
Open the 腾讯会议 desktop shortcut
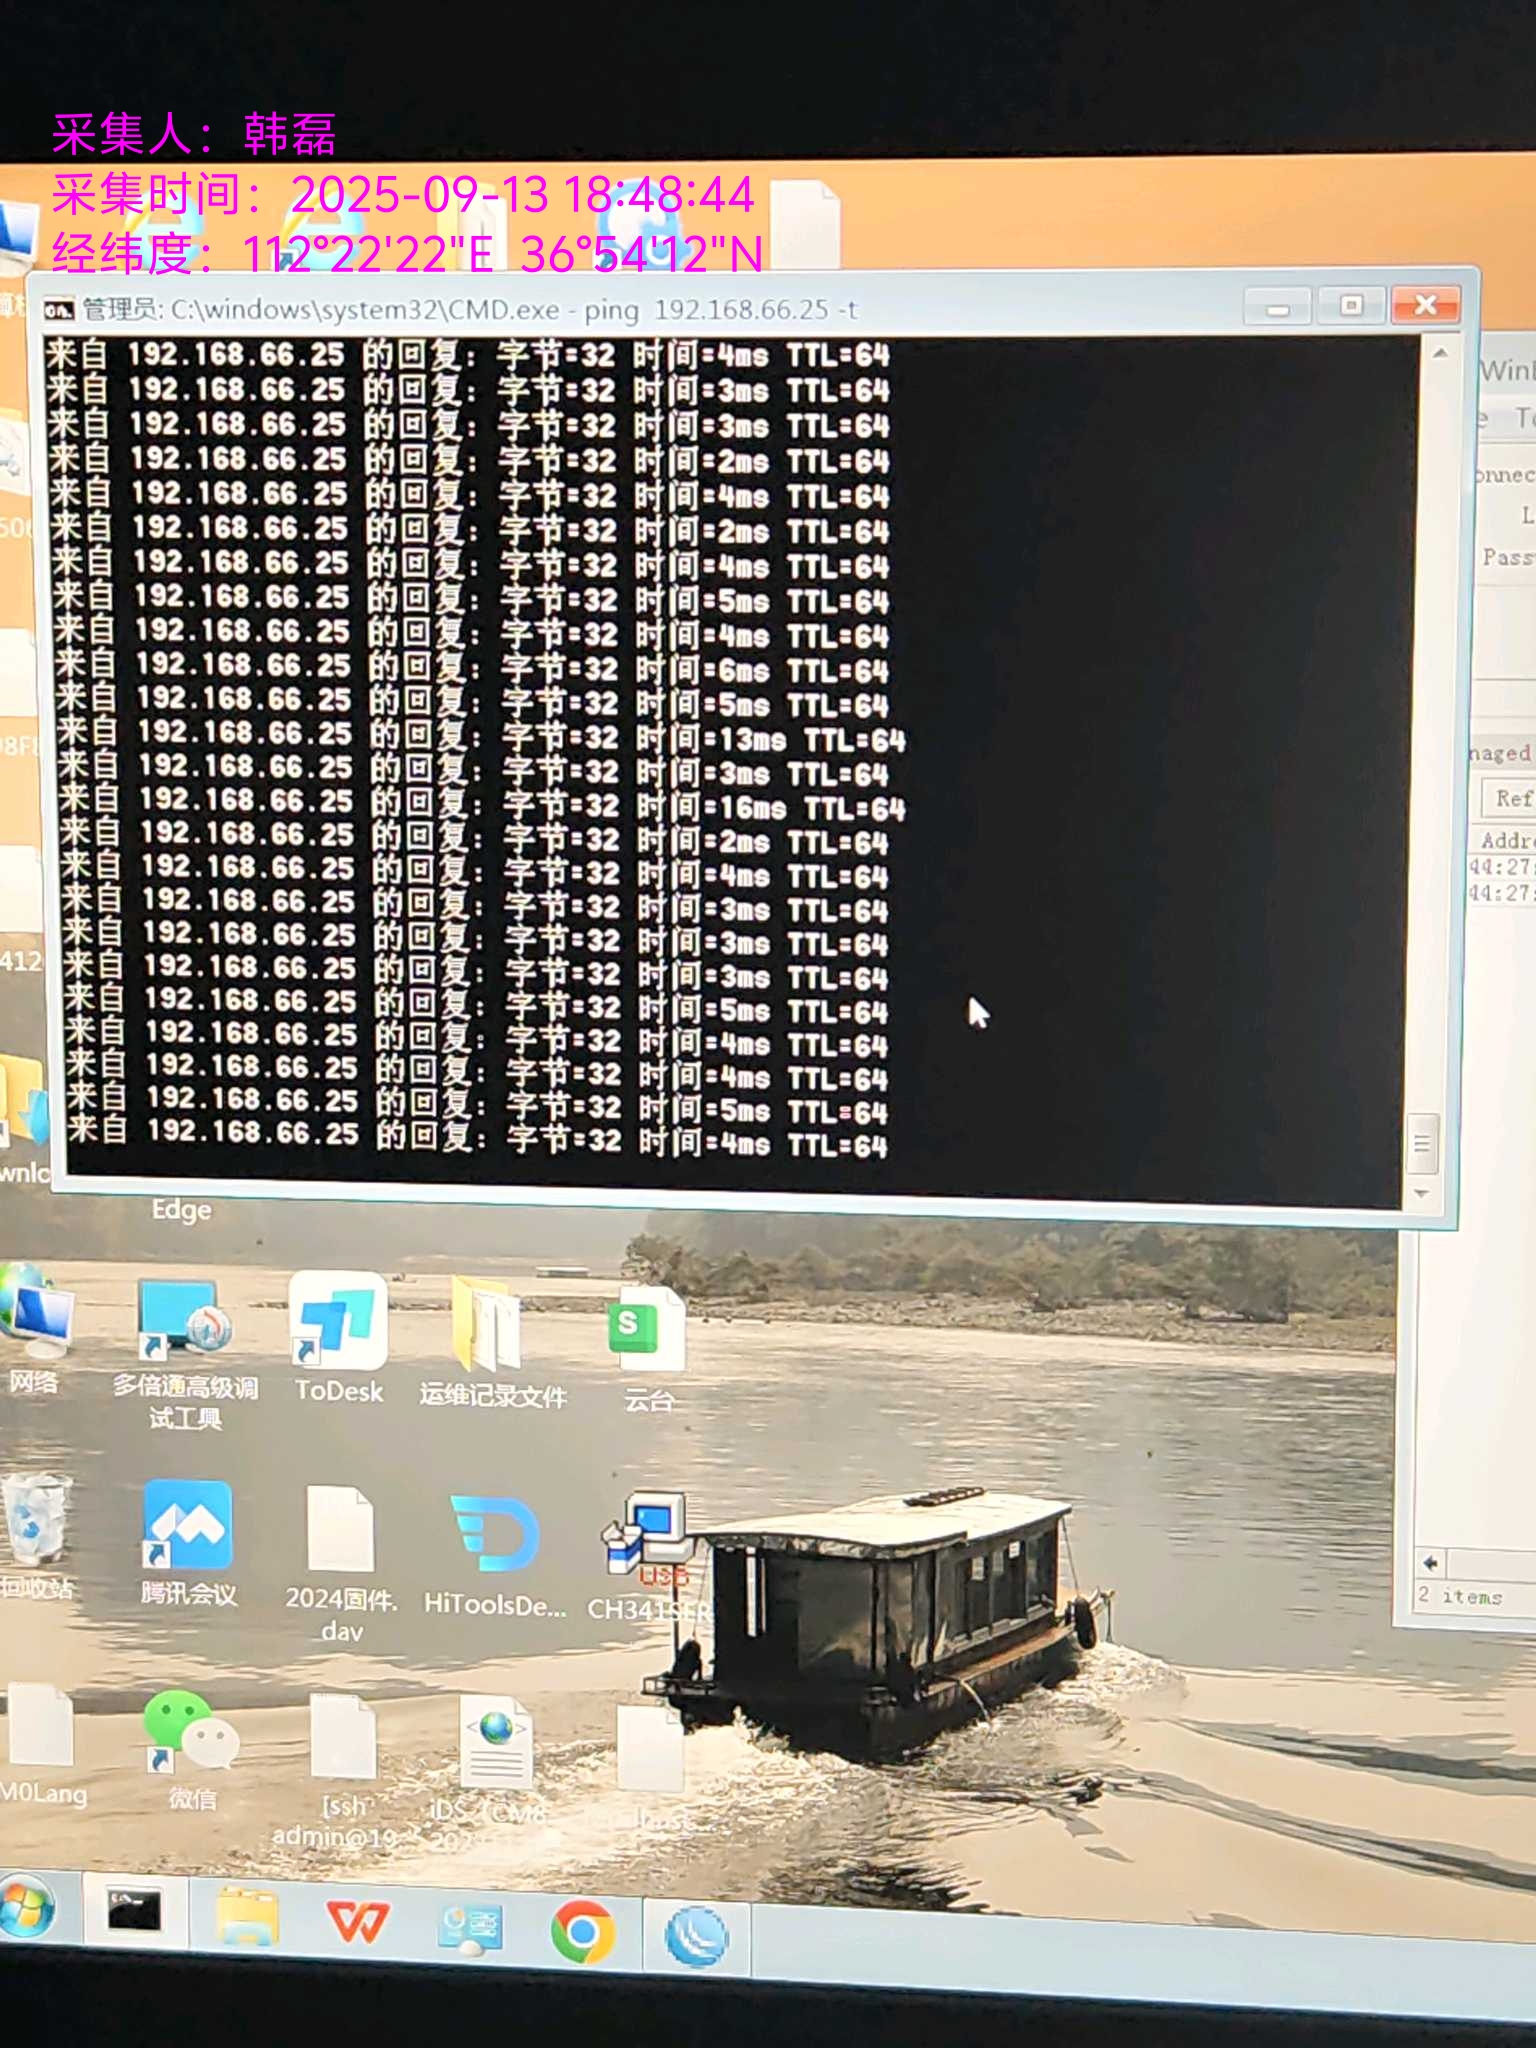click(x=188, y=1528)
